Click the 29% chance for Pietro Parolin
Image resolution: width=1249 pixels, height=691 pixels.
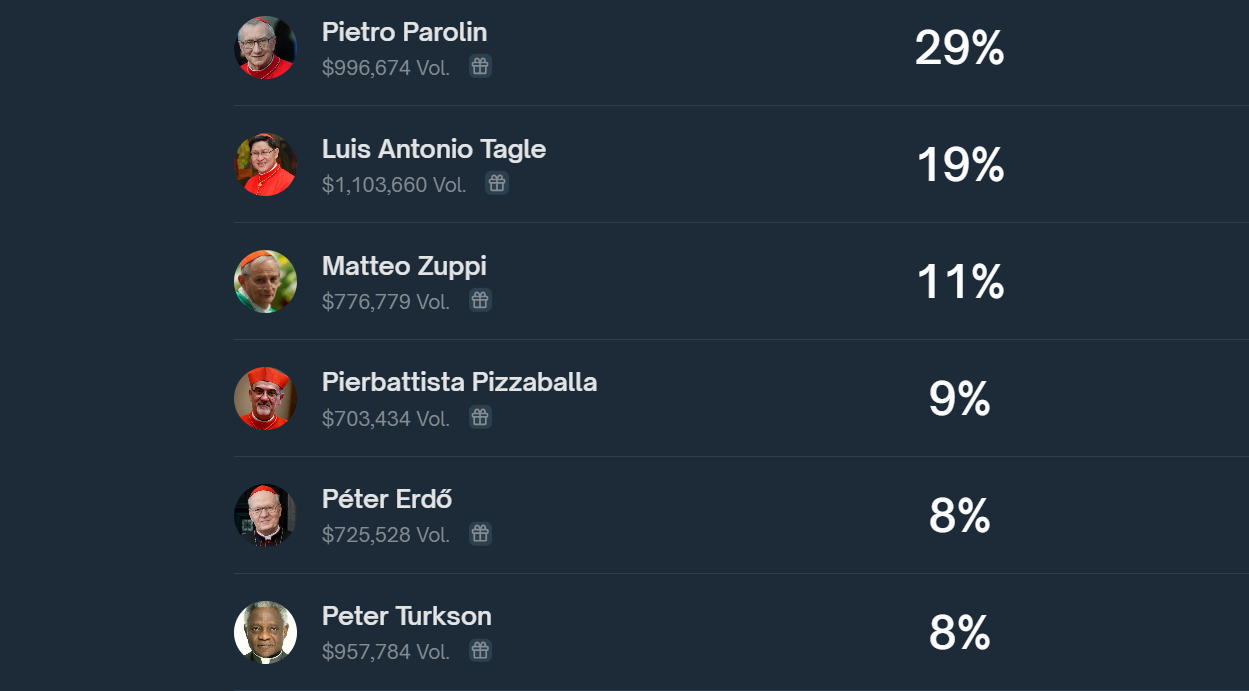959,48
